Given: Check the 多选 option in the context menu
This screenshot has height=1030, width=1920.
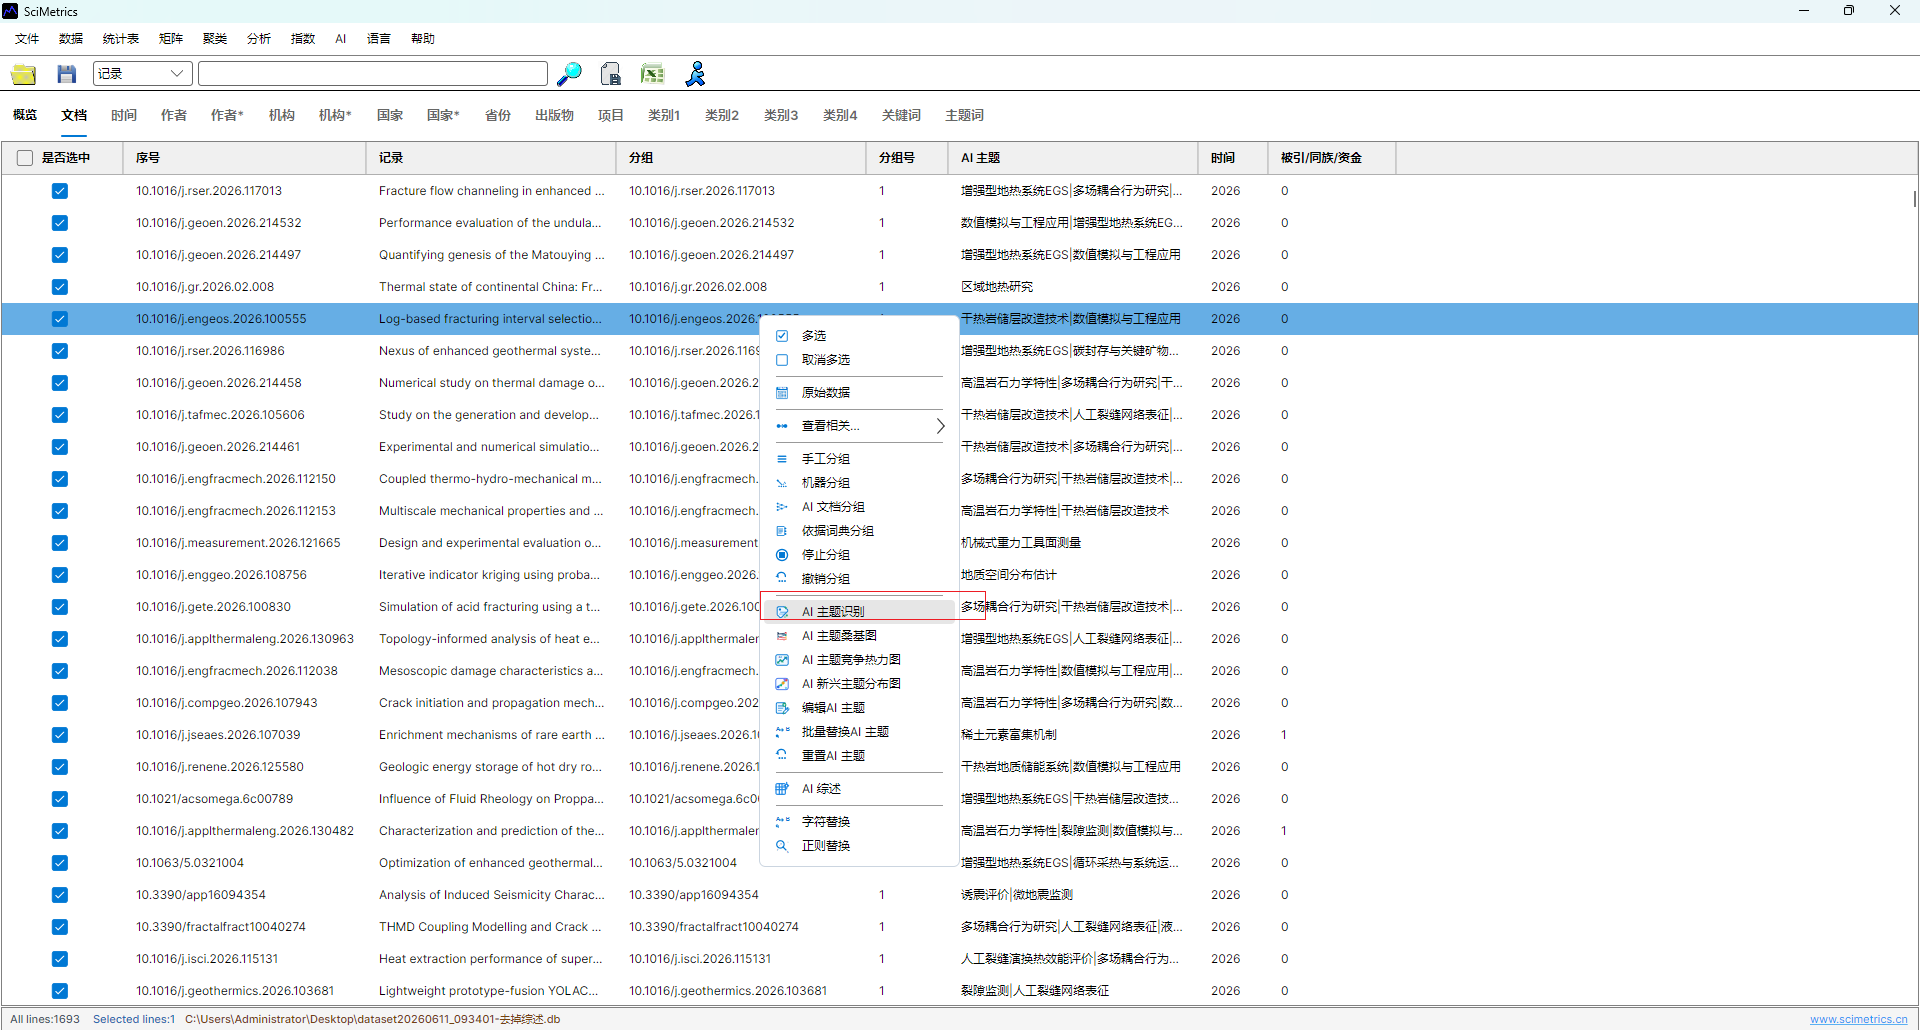Looking at the screenshot, I should pos(782,336).
